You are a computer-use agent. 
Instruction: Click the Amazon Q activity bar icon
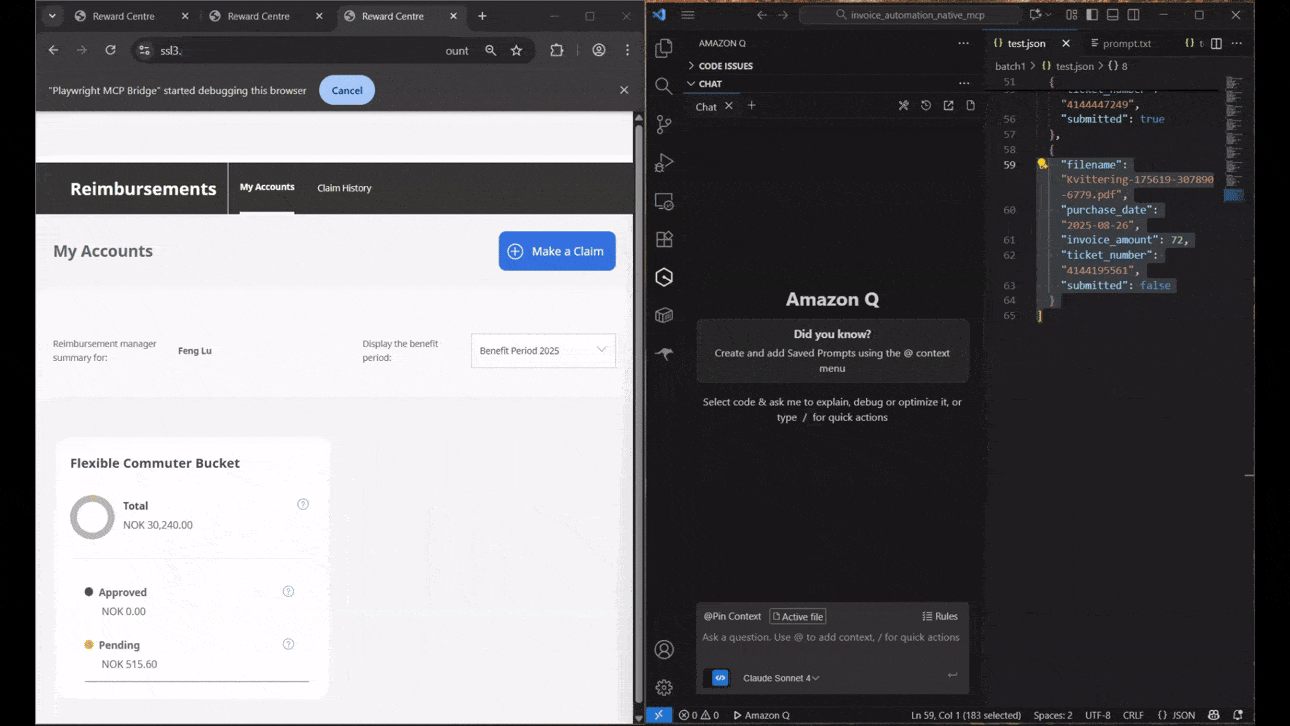point(664,277)
